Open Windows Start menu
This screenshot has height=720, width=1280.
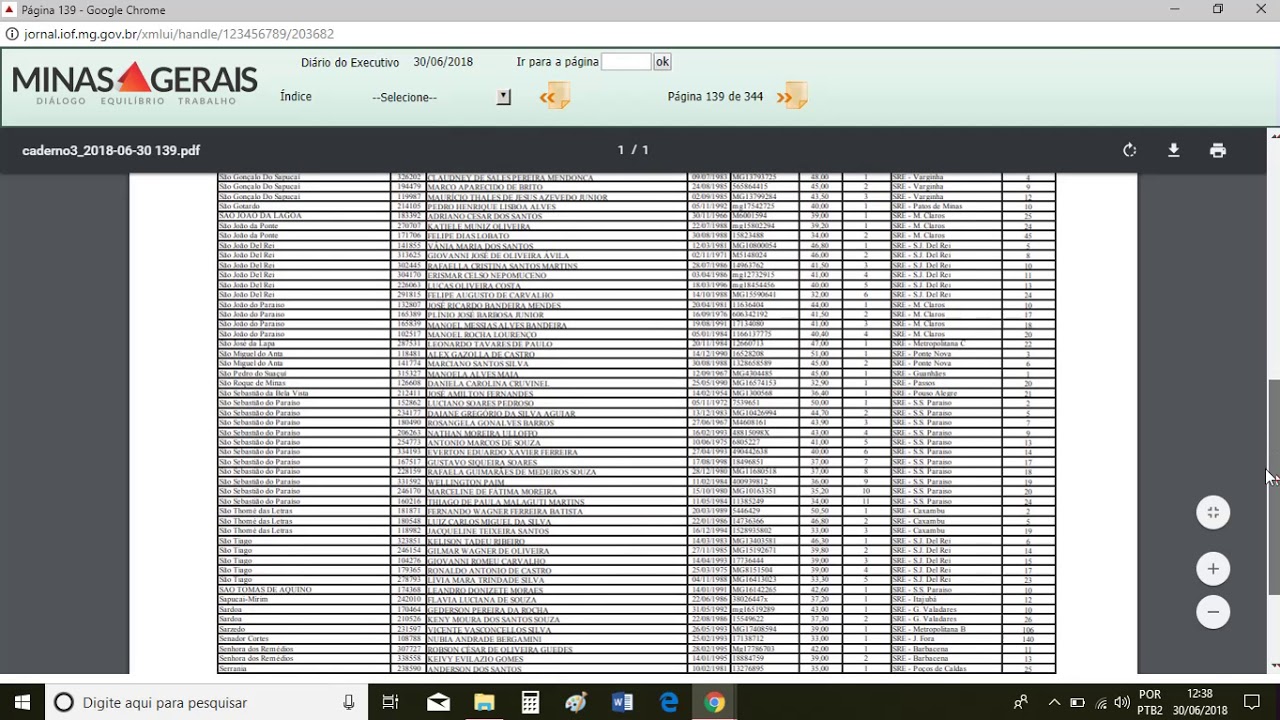click(22, 703)
